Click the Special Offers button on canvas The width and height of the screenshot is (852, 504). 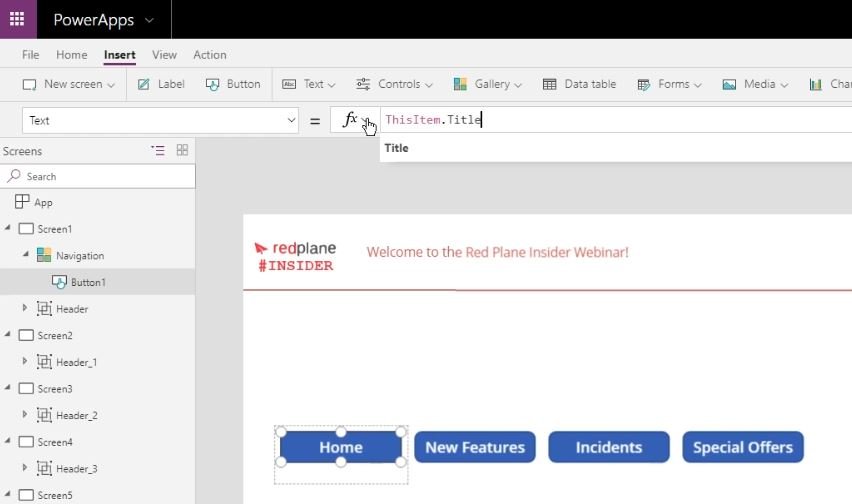pos(743,447)
